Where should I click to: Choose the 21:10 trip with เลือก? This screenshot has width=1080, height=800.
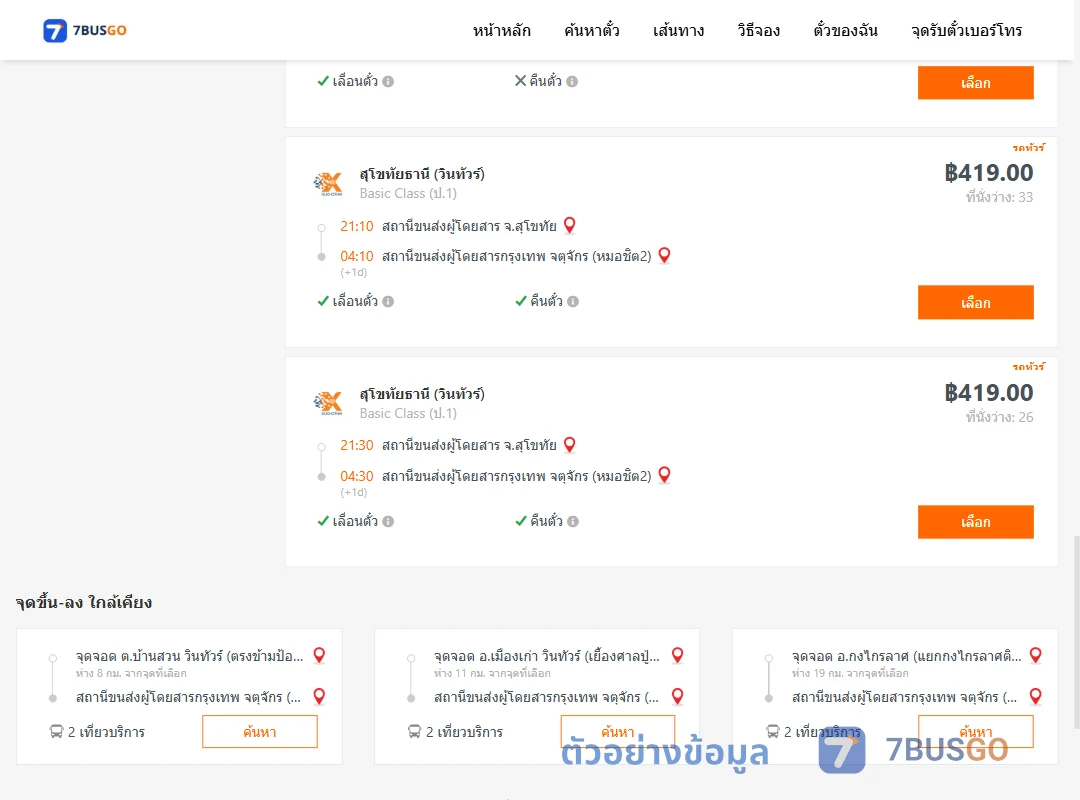[x=975, y=302]
